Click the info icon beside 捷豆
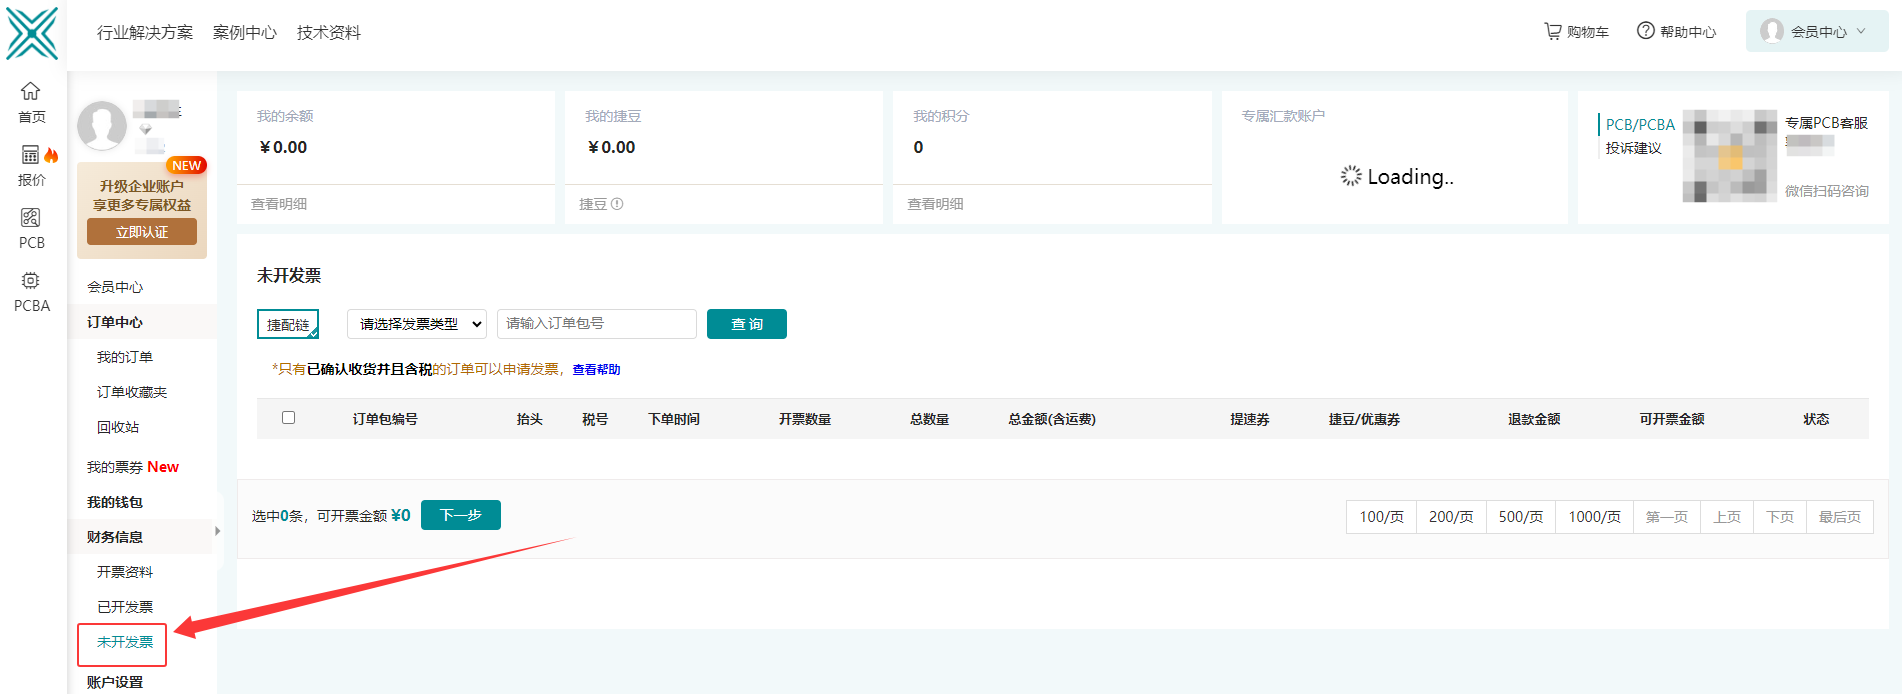Screen dimensions: 1902x694 pos(617,204)
